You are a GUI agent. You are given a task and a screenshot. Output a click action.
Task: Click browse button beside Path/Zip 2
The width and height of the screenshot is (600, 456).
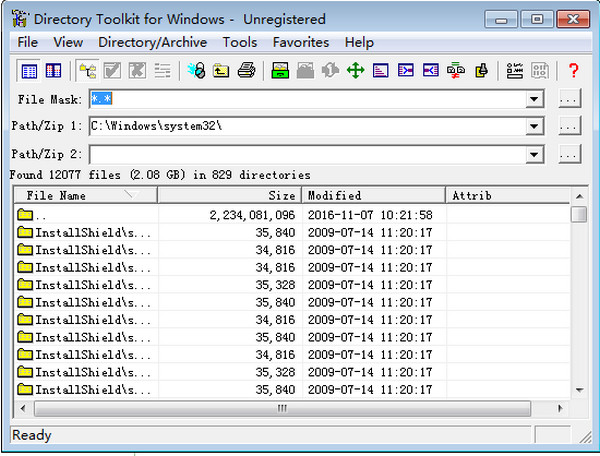tap(569, 154)
